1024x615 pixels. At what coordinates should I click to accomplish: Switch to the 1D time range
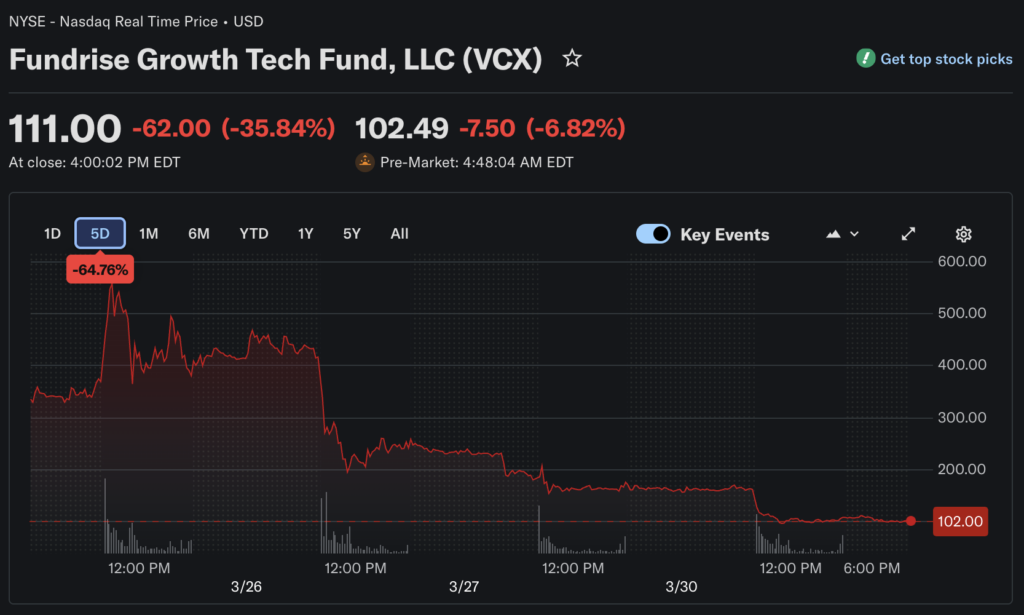coord(52,233)
